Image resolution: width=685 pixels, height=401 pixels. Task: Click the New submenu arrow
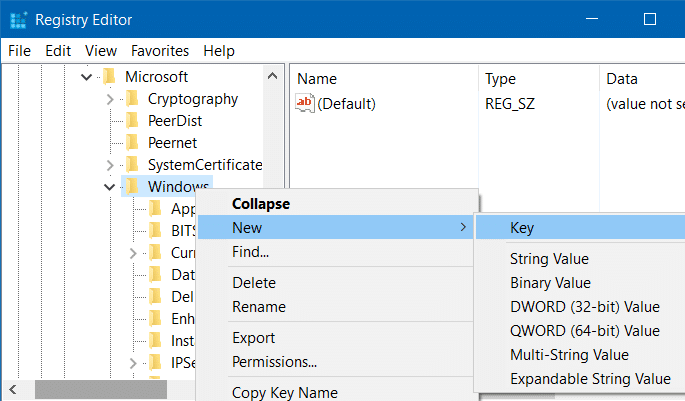coord(463,227)
